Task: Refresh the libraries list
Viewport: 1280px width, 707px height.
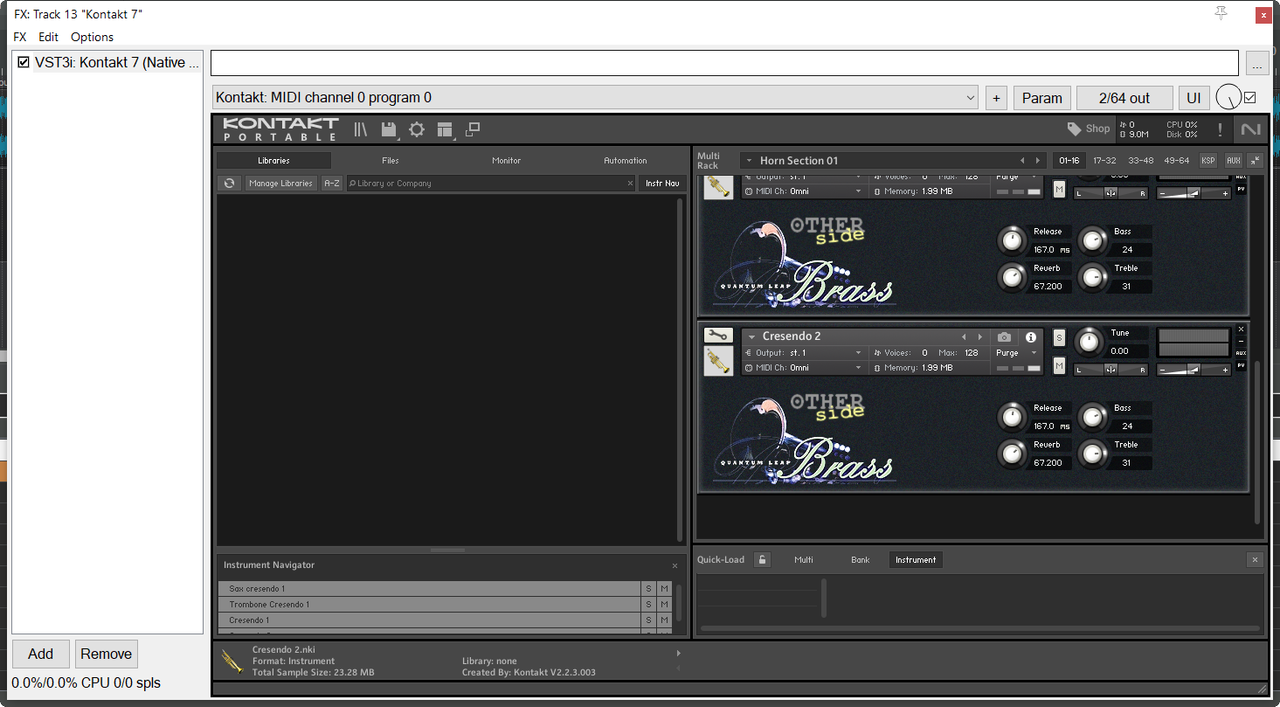Action: coord(230,183)
